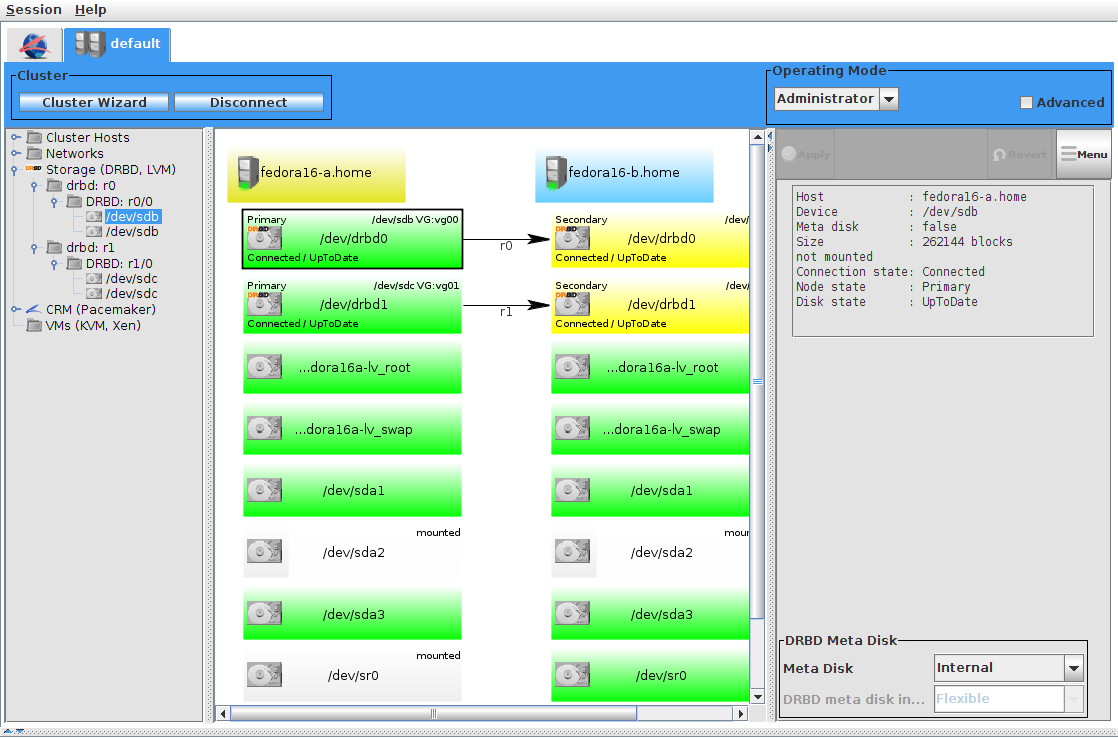This screenshot has height=738, width=1118.
Task: Click the disk icon on /dev/sda1 block
Action: point(263,490)
